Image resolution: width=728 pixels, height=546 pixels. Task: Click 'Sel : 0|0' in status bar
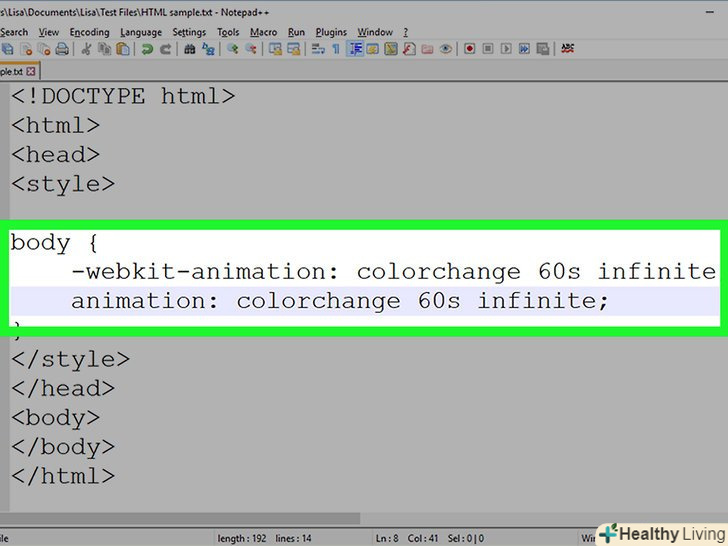pyautogui.click(x=466, y=539)
